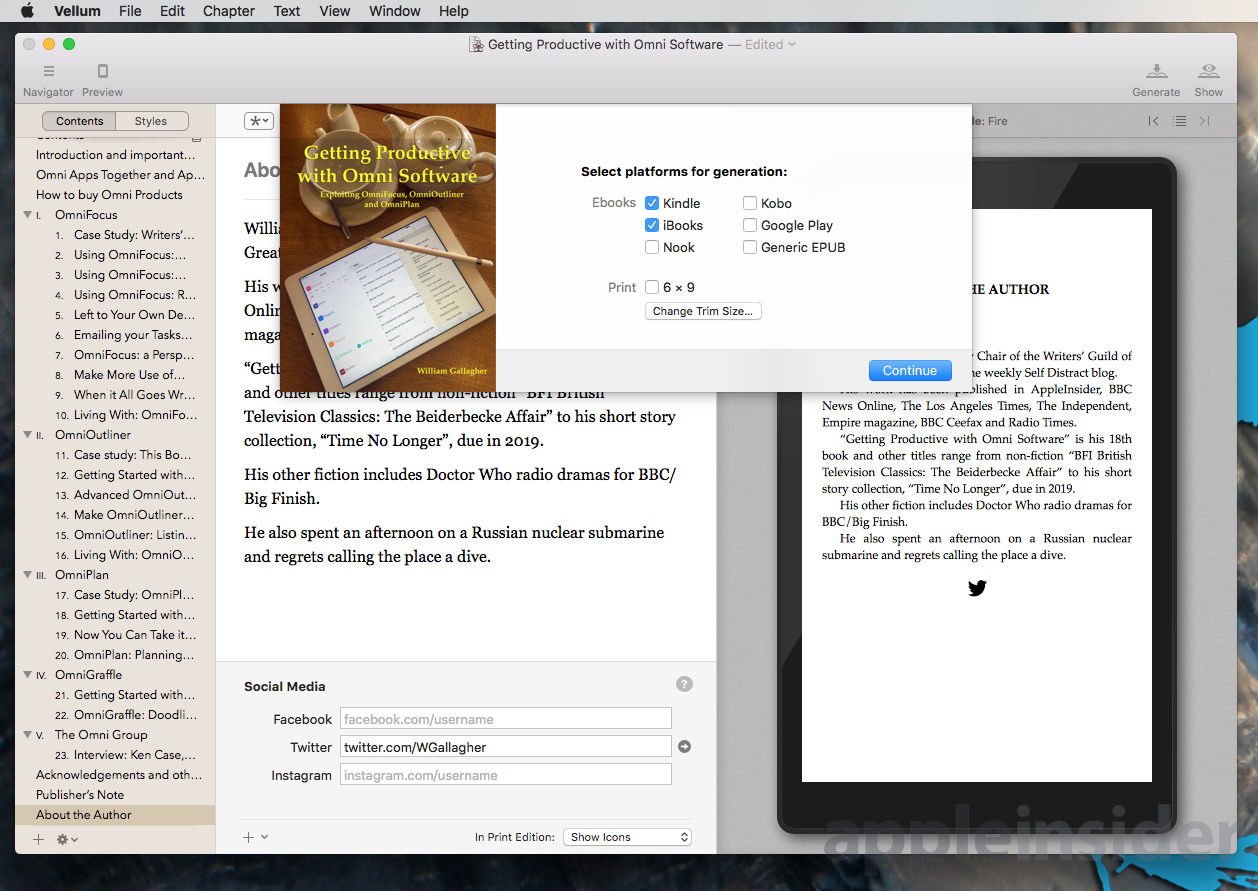Collapse the OmniGraffle section
The width and height of the screenshot is (1258, 891).
pos(27,675)
